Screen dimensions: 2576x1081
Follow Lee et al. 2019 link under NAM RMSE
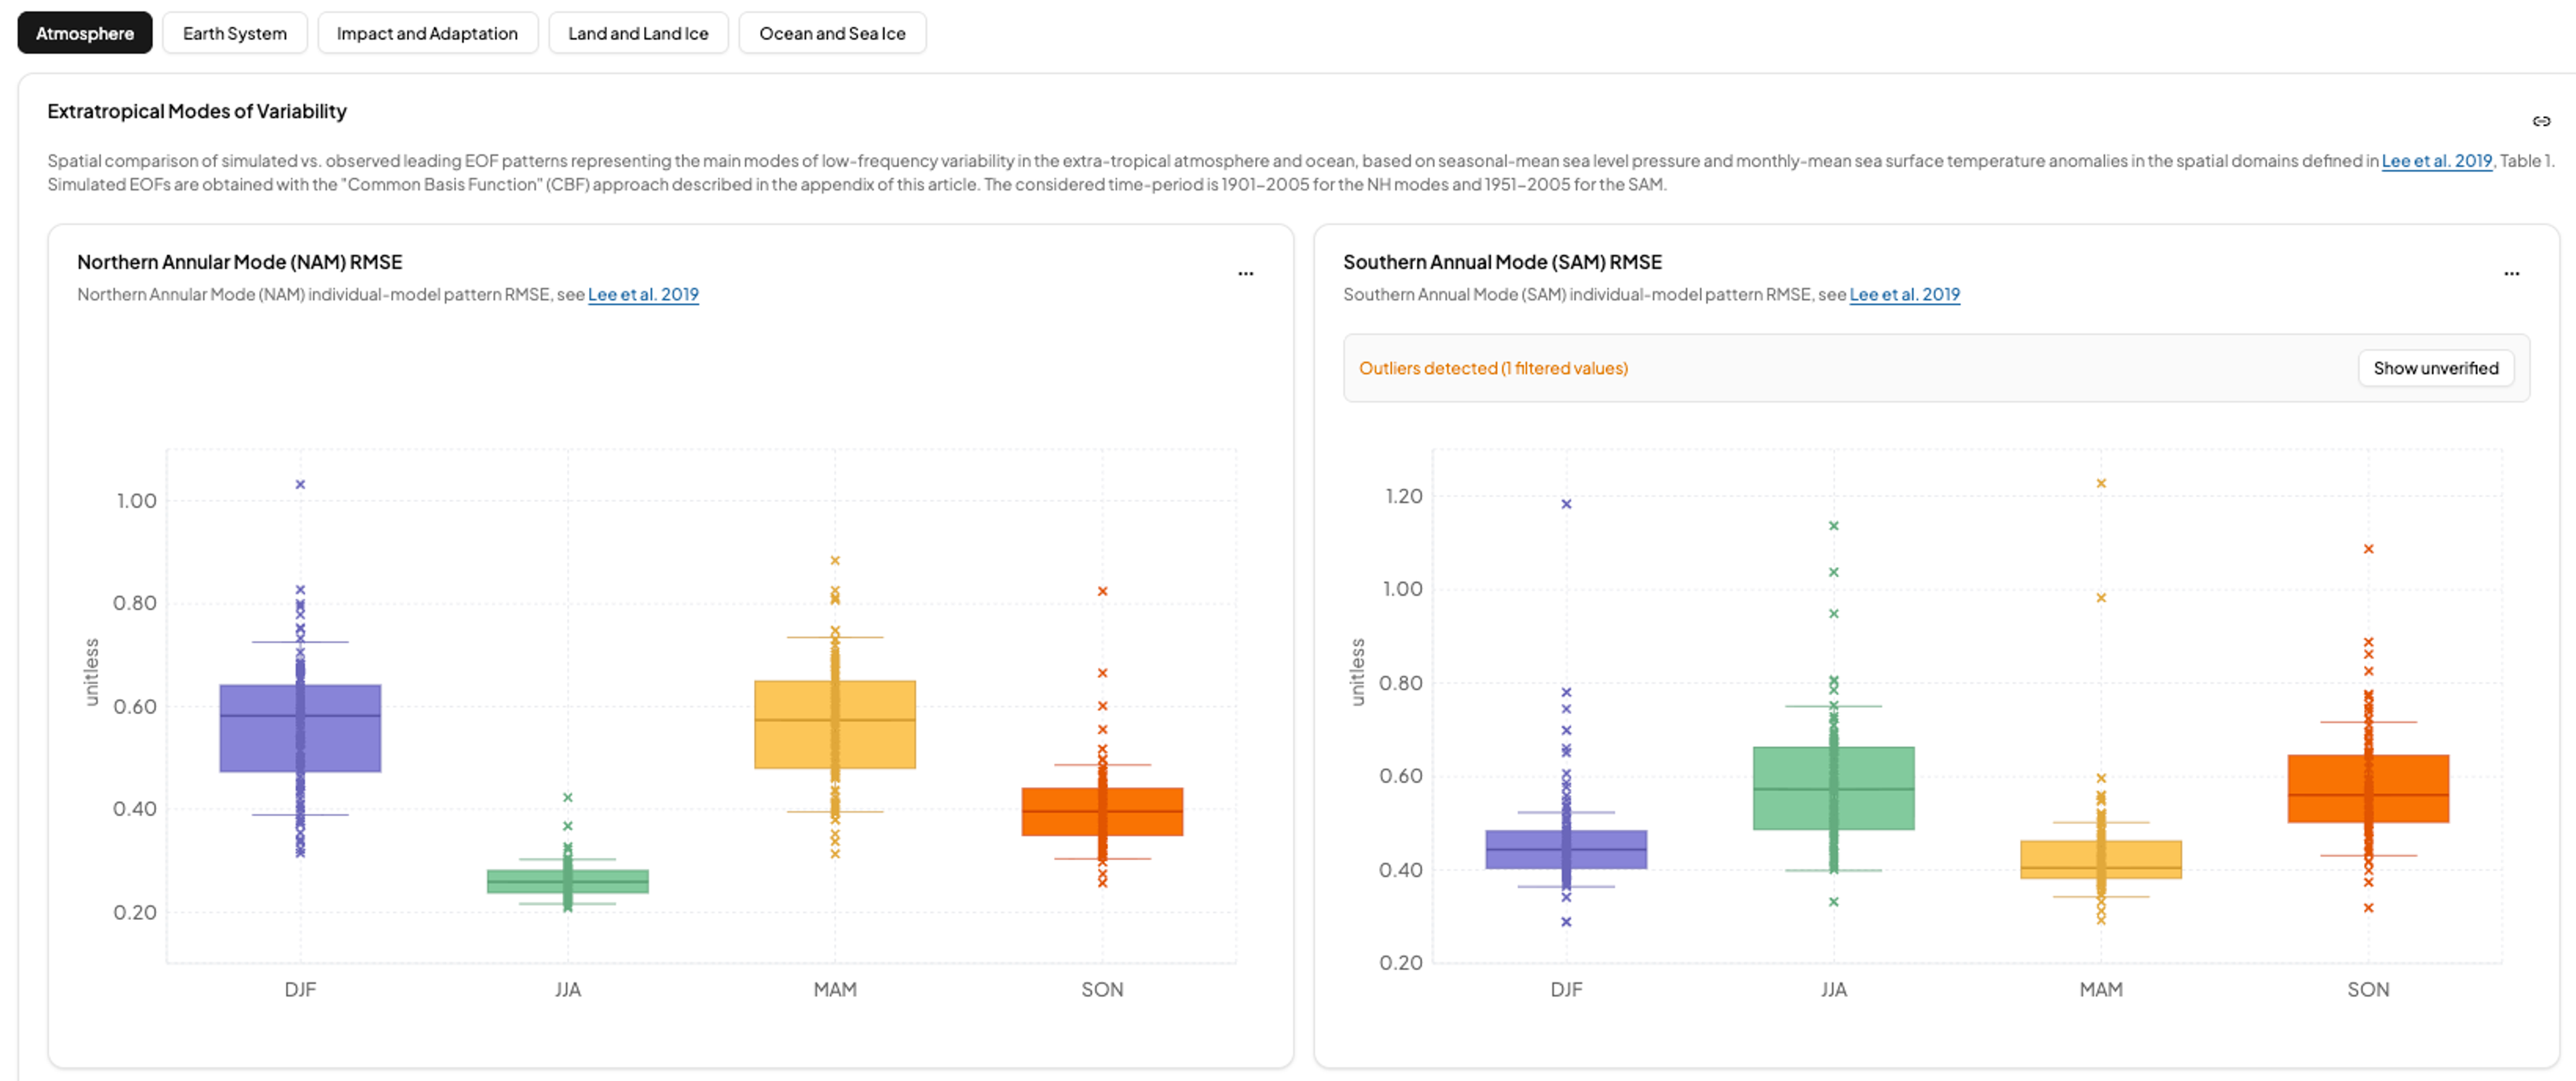643,294
